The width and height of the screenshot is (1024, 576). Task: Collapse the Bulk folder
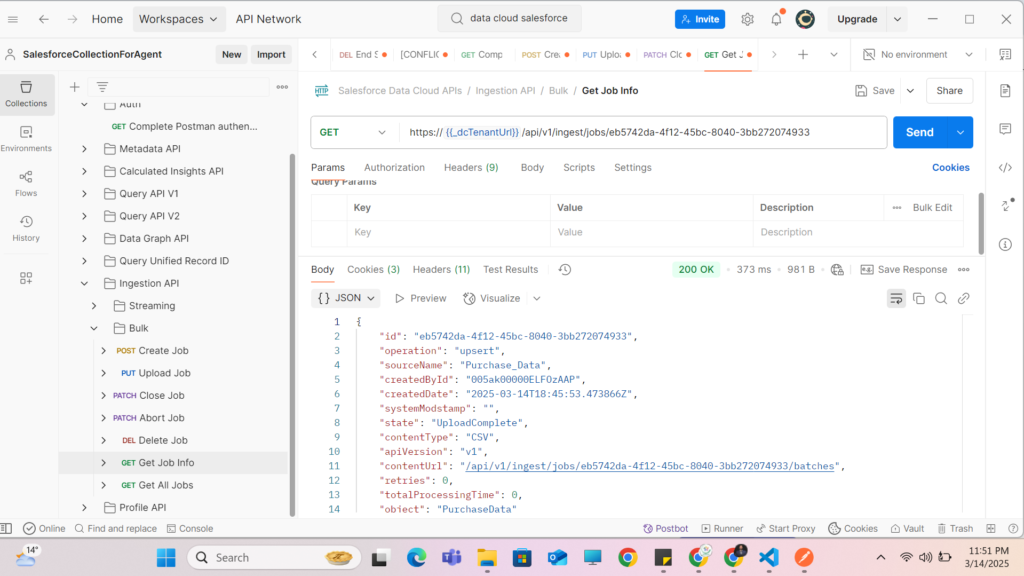click(x=94, y=328)
